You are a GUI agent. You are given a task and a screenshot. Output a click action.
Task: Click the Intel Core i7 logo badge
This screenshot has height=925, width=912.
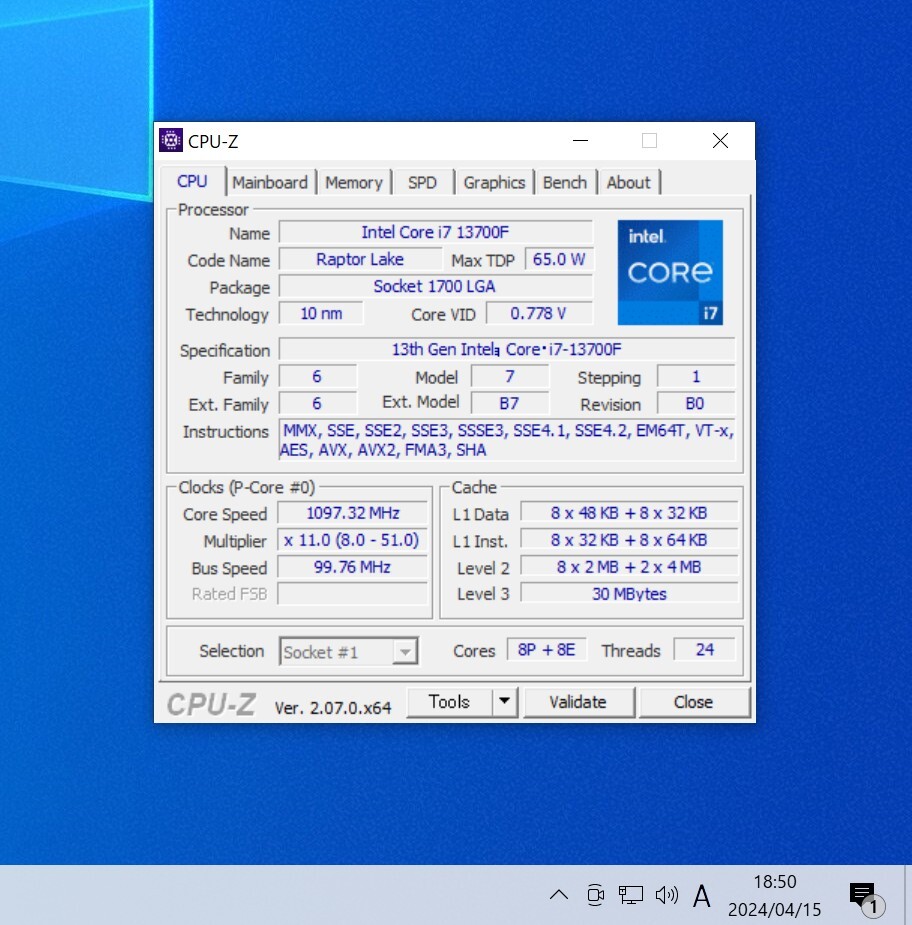coord(670,272)
